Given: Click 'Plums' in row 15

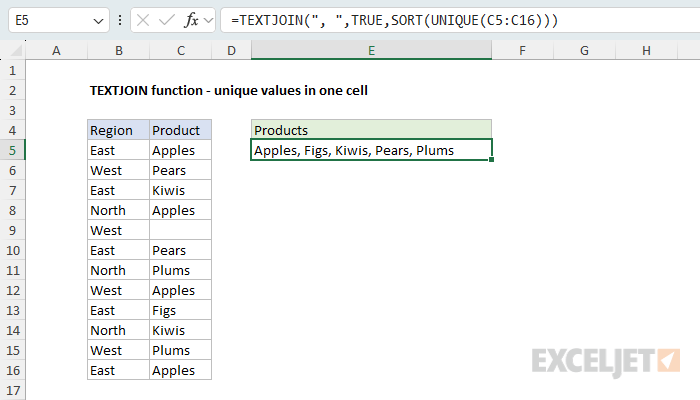Looking at the screenshot, I should 180,350.
